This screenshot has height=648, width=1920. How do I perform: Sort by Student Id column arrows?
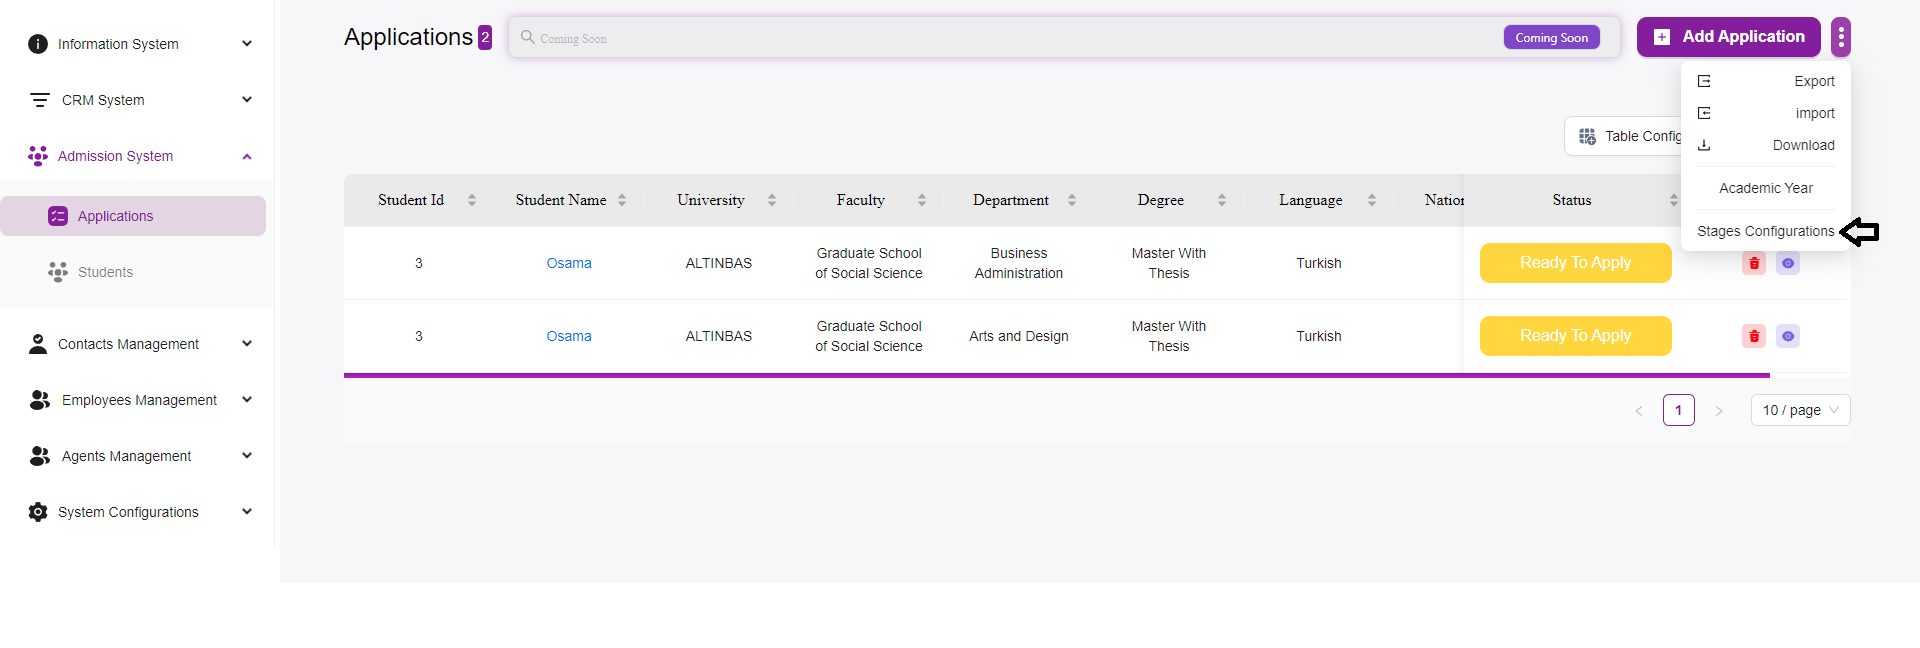(x=472, y=200)
